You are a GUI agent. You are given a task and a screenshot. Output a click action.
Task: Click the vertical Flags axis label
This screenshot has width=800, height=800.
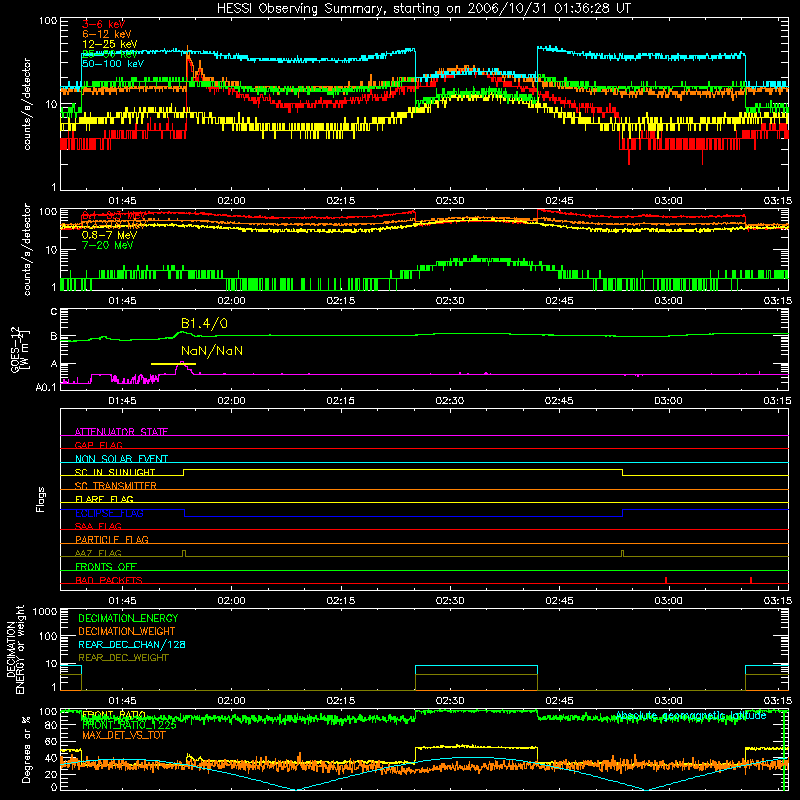pos(40,499)
